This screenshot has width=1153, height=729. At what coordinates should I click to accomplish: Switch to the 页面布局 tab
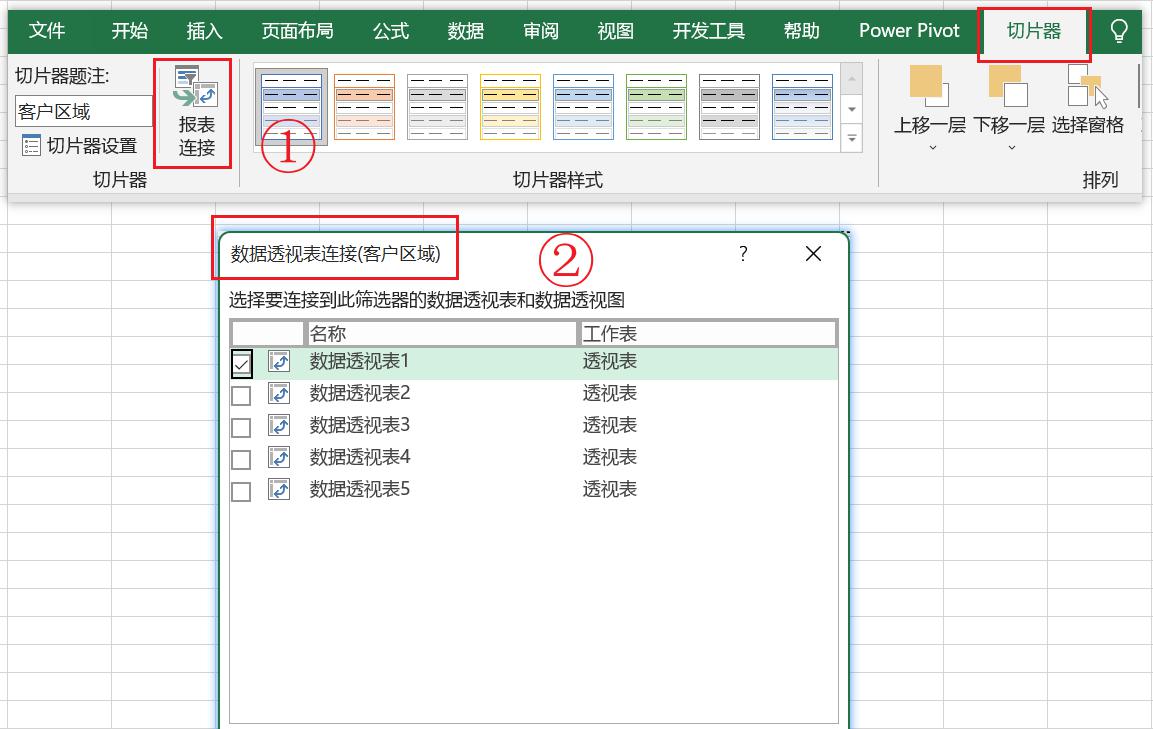point(297,31)
